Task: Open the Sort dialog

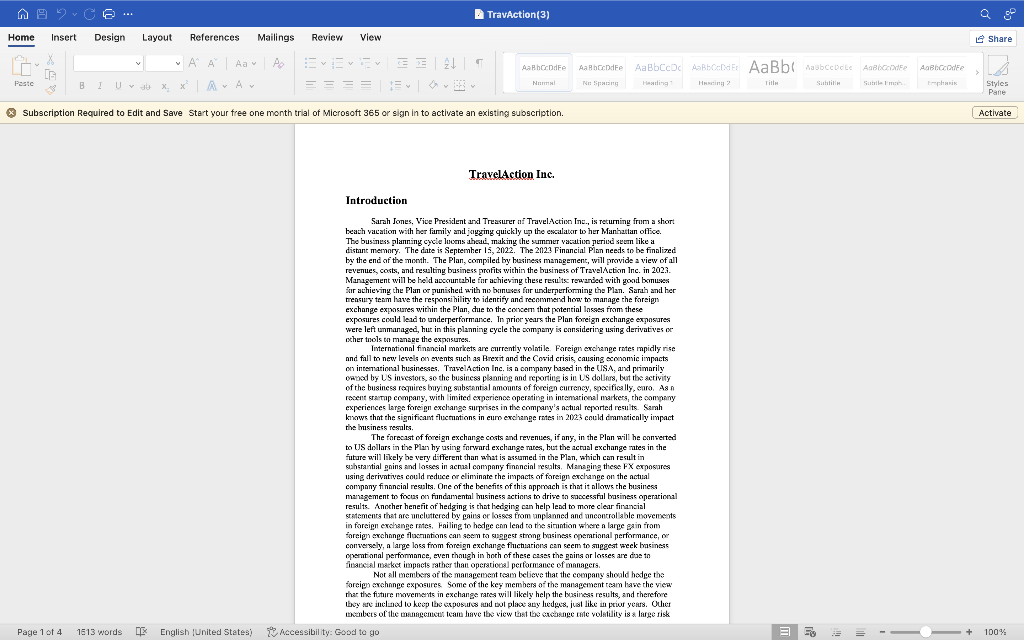Action: pyautogui.click(x=449, y=63)
